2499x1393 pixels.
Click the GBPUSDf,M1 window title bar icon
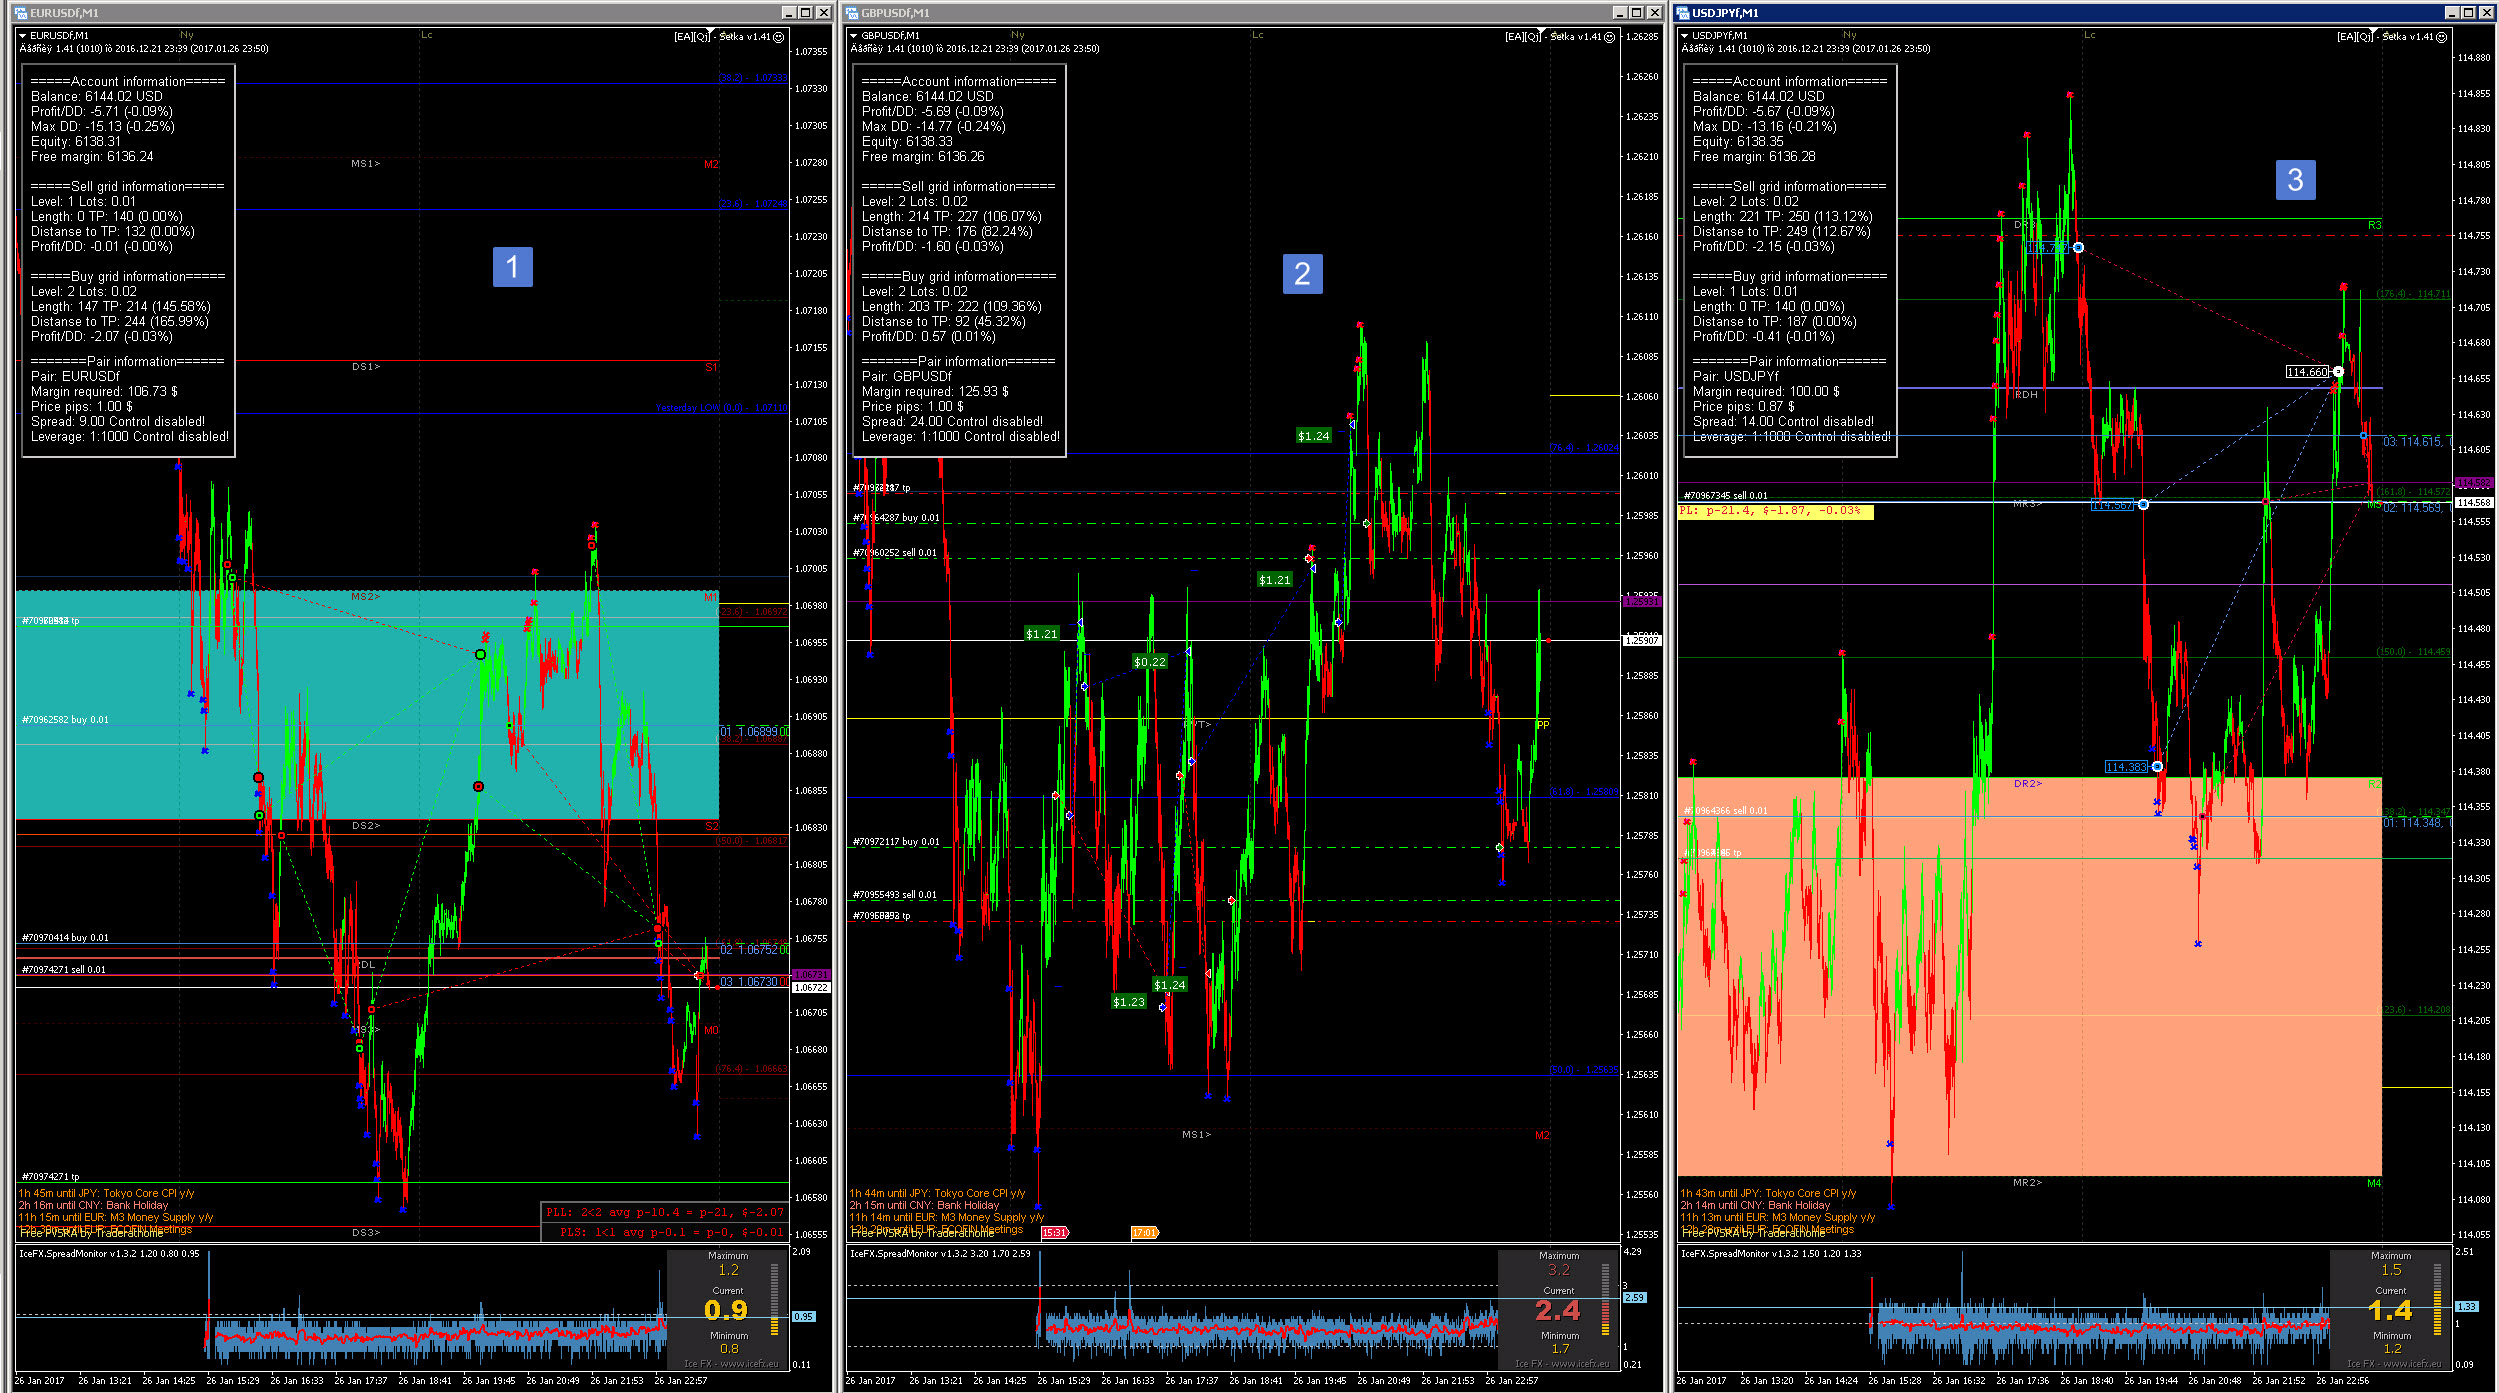coord(852,13)
